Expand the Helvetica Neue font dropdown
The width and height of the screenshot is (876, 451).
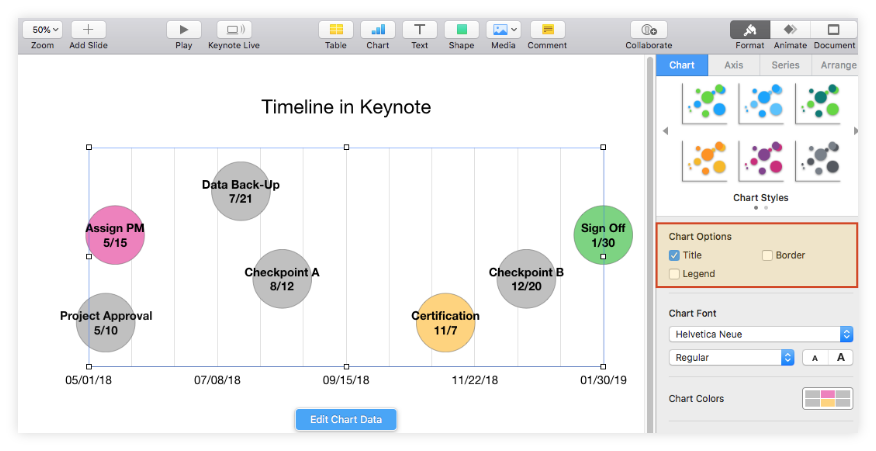tap(761, 334)
